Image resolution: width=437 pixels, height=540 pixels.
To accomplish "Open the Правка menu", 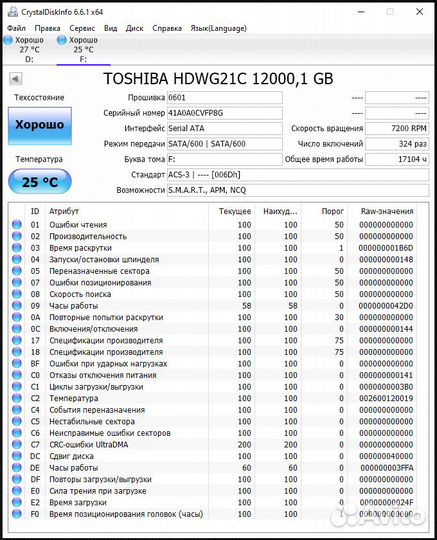I will point(47,28).
